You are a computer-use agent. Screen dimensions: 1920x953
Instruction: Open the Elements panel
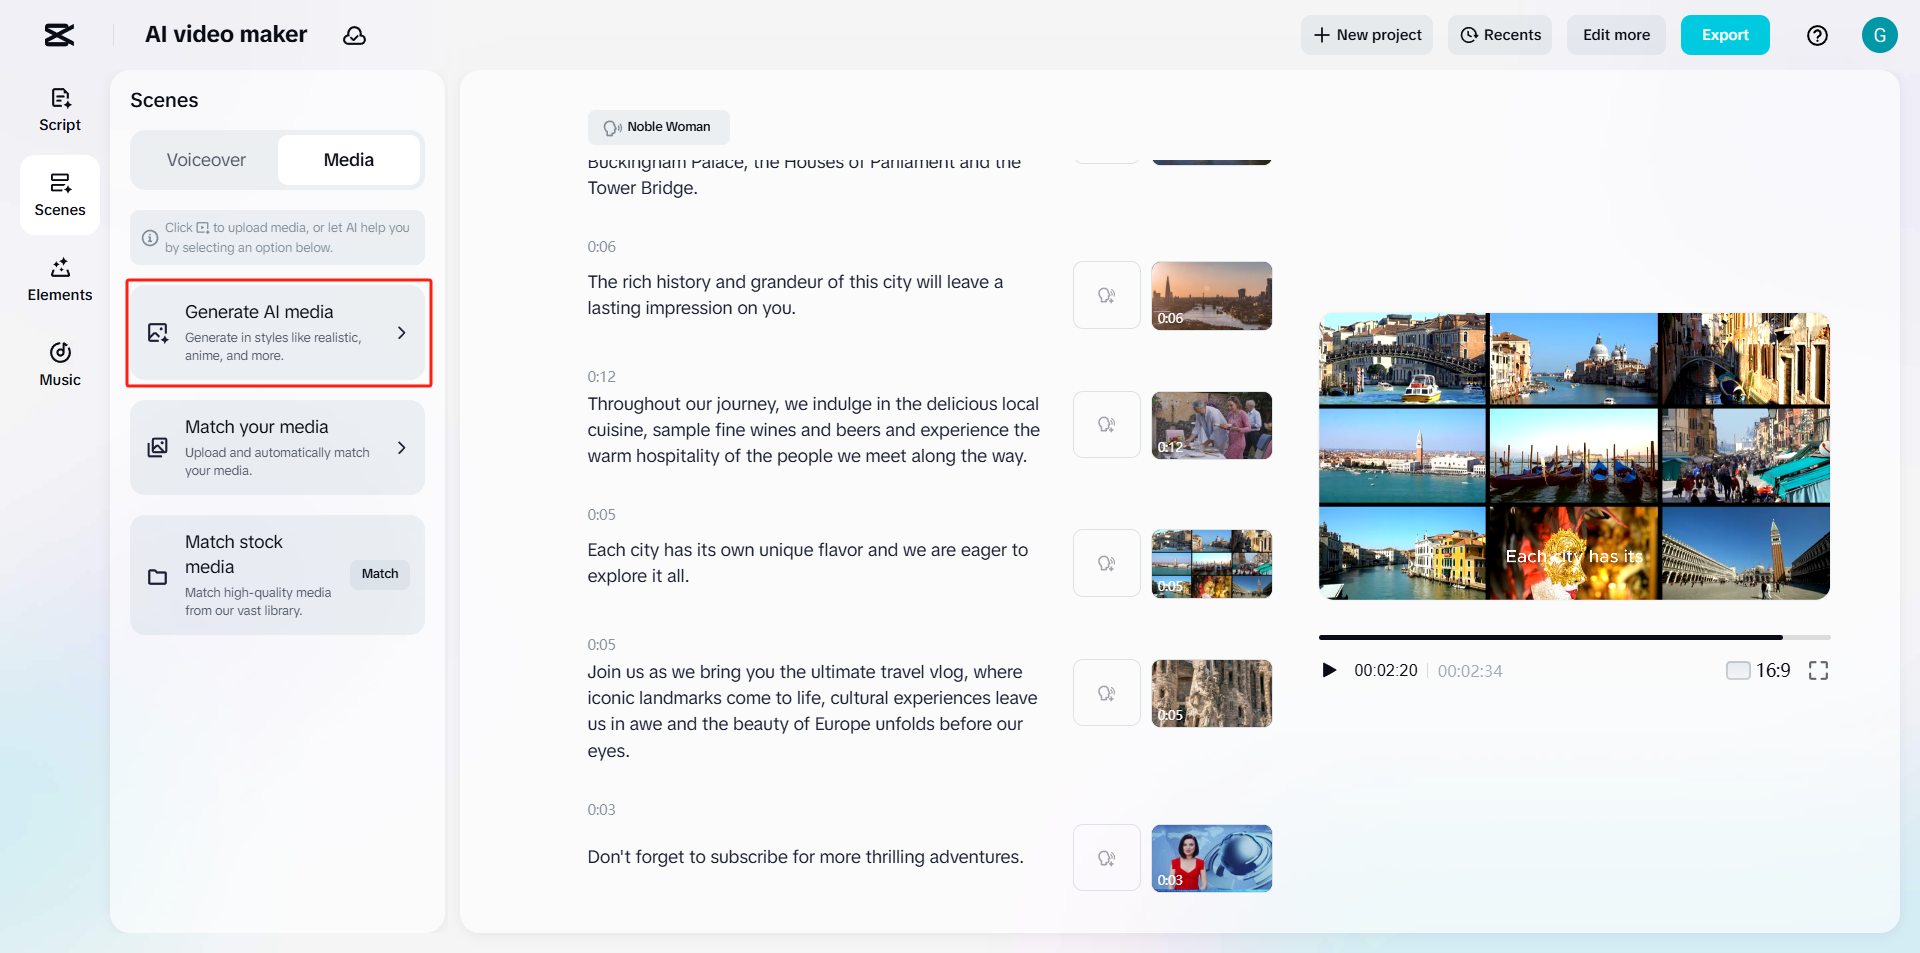[60, 280]
